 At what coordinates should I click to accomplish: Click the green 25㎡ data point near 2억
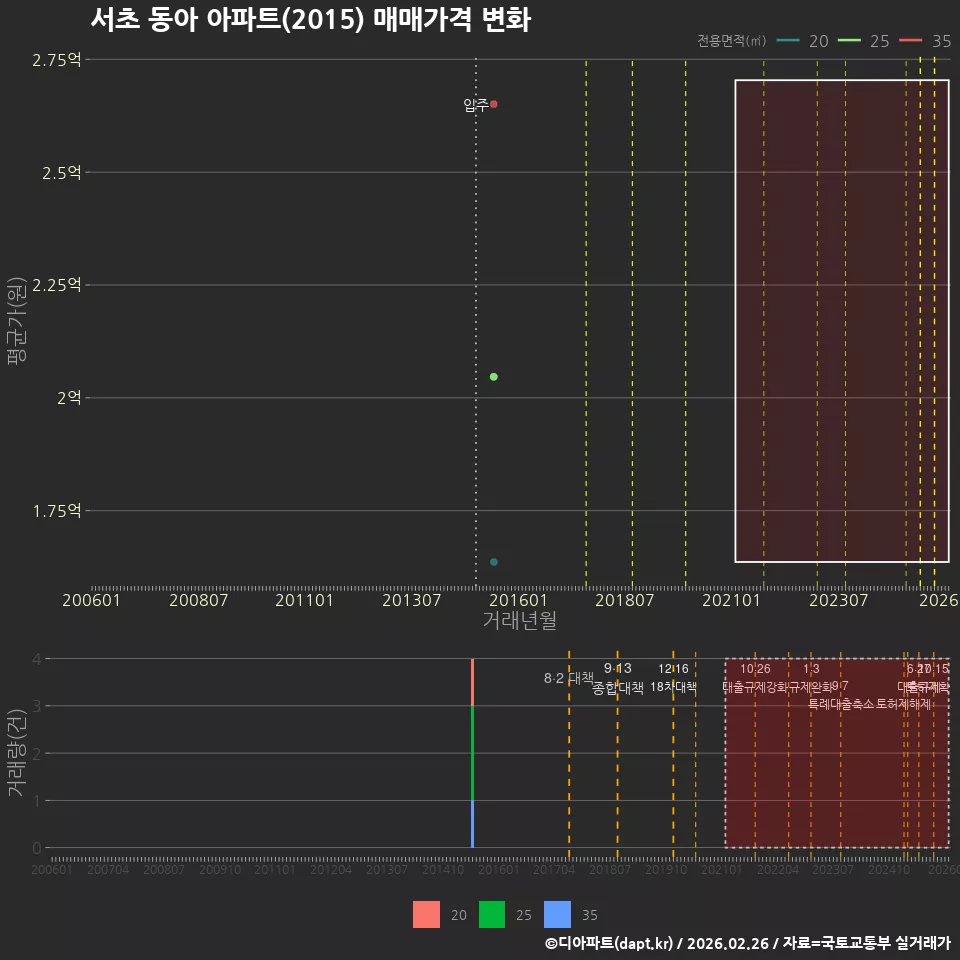tap(493, 377)
